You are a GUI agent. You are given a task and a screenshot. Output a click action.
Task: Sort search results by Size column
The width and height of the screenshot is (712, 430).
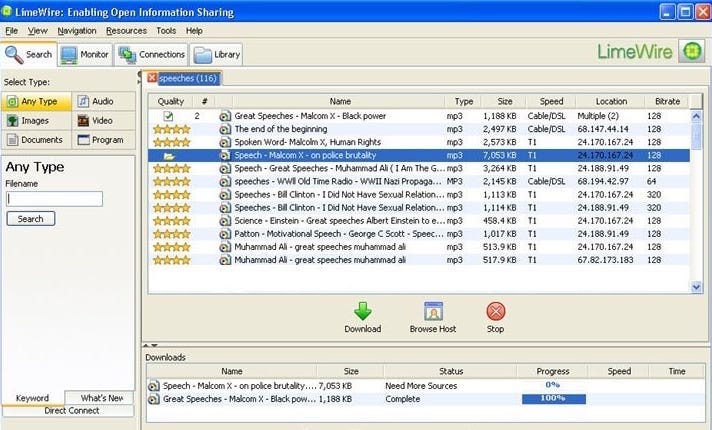coord(504,102)
